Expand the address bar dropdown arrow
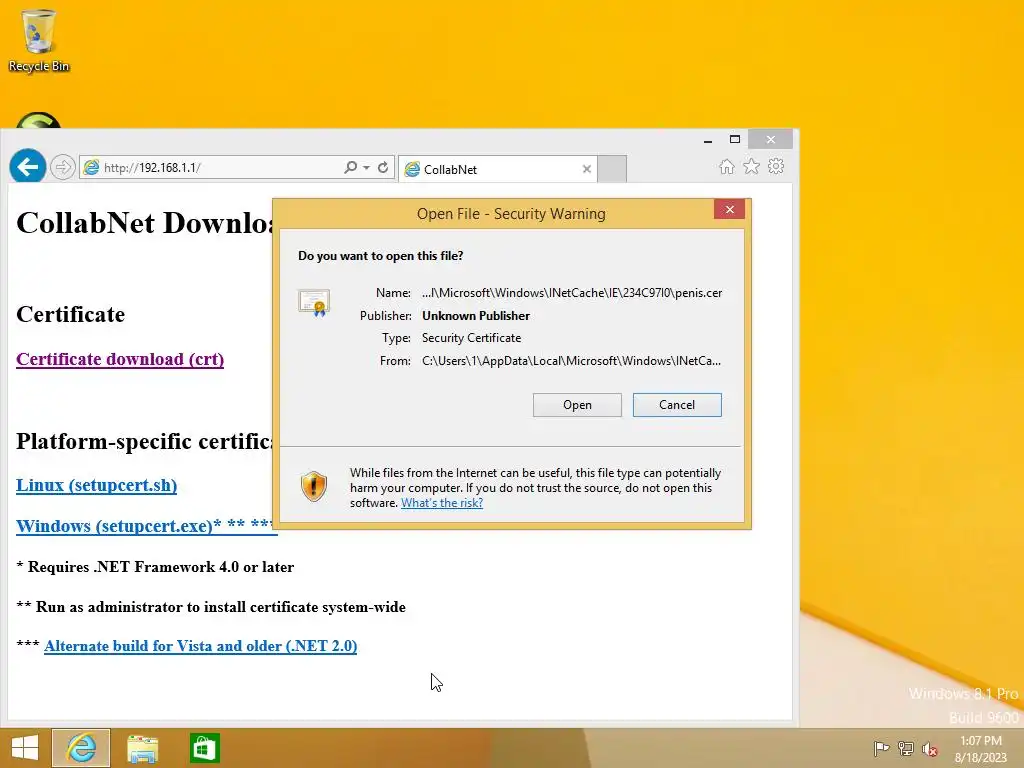 tap(366, 168)
